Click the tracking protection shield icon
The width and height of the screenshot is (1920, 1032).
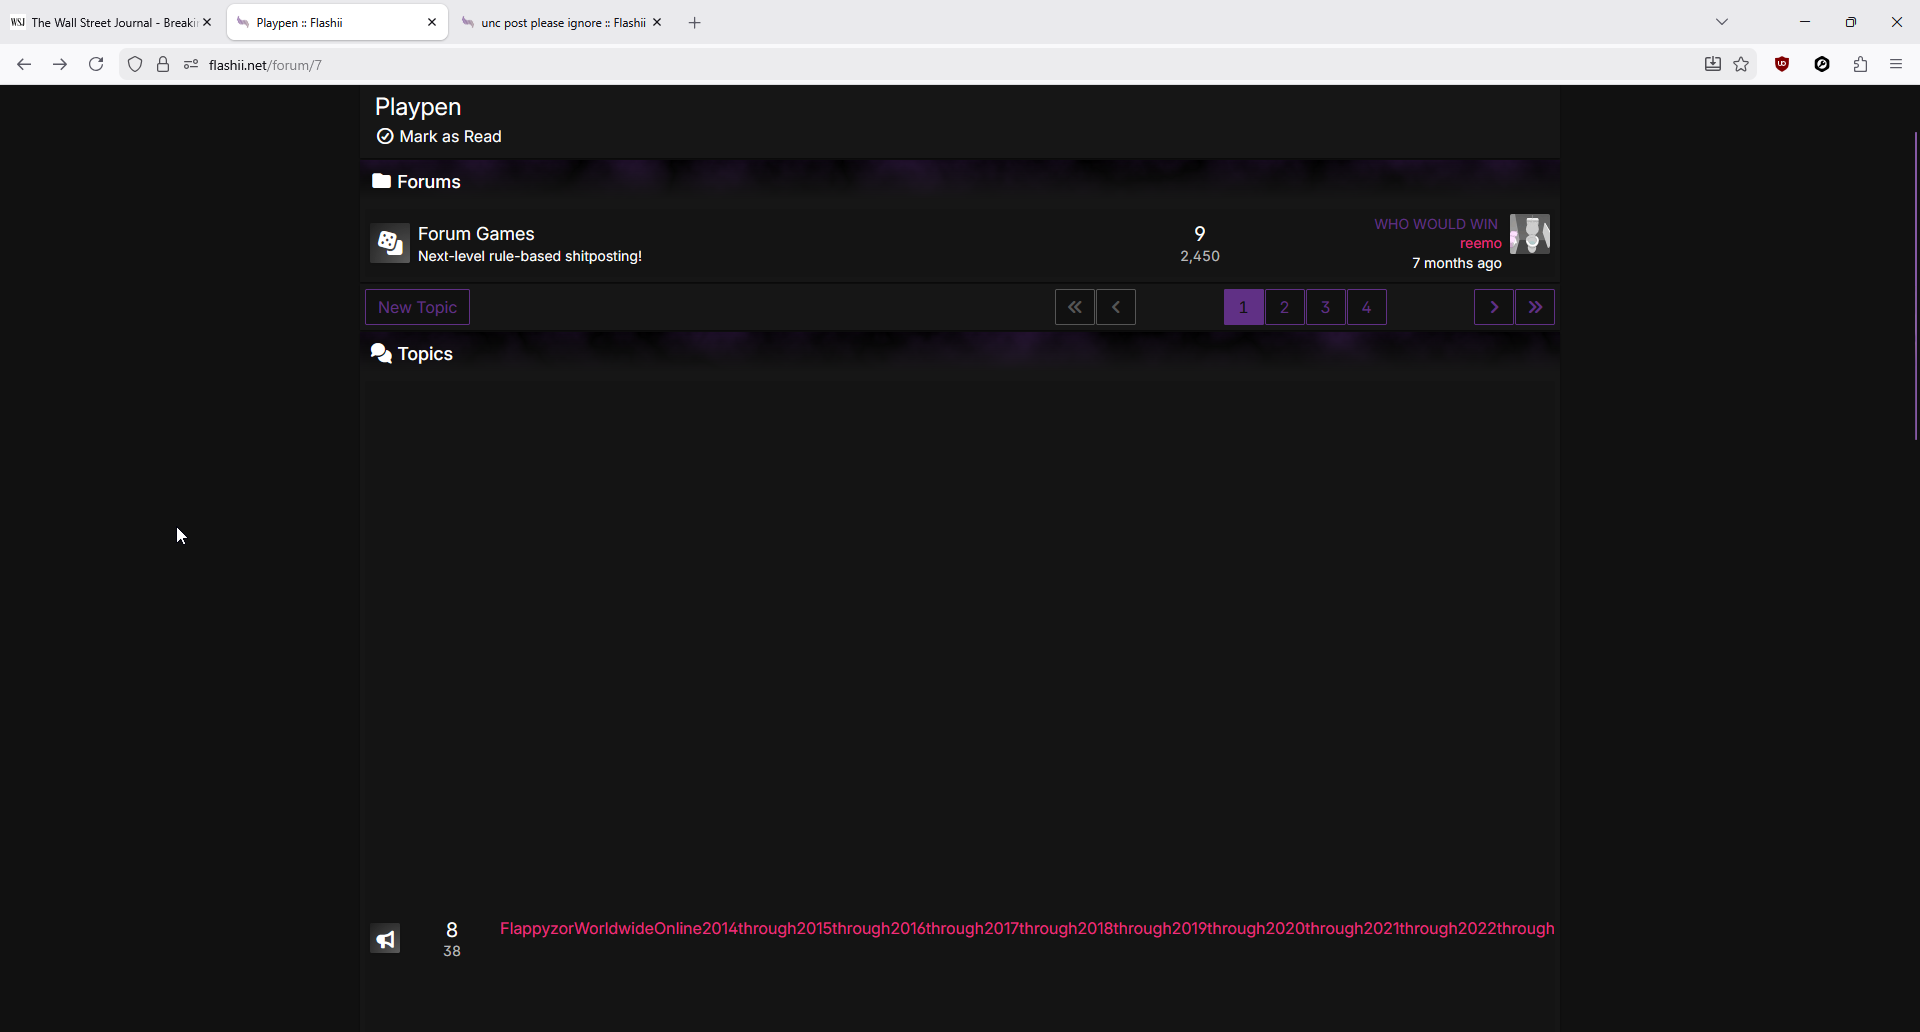(135, 65)
